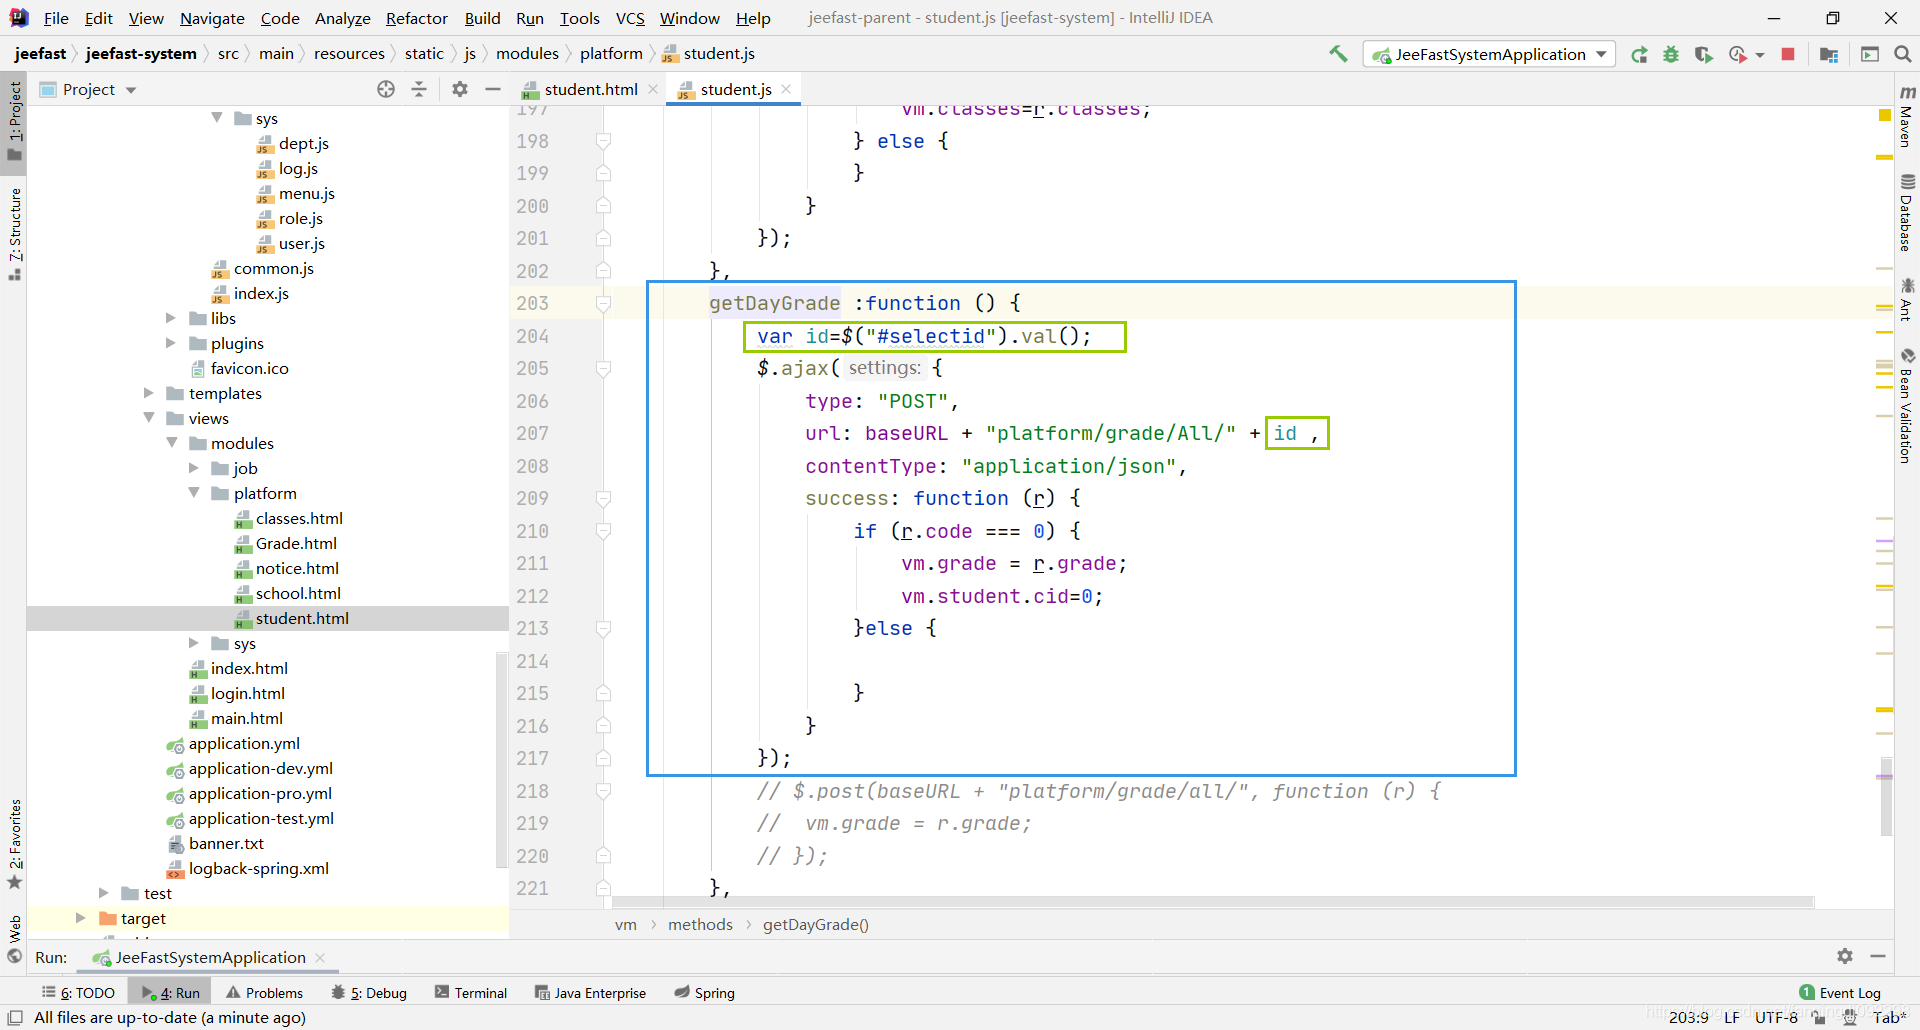
Task: Toggle the Structure tool window side button
Action: pos(15,230)
